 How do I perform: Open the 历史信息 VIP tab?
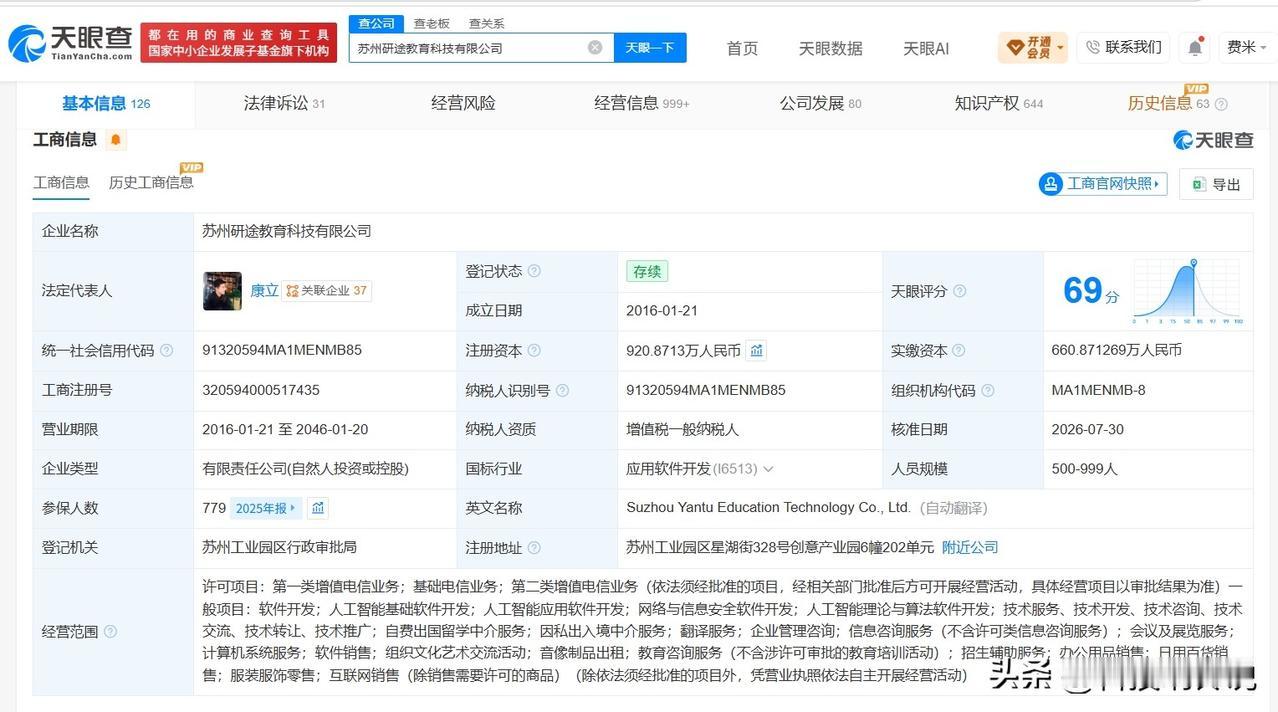pyautogui.click(x=1168, y=103)
